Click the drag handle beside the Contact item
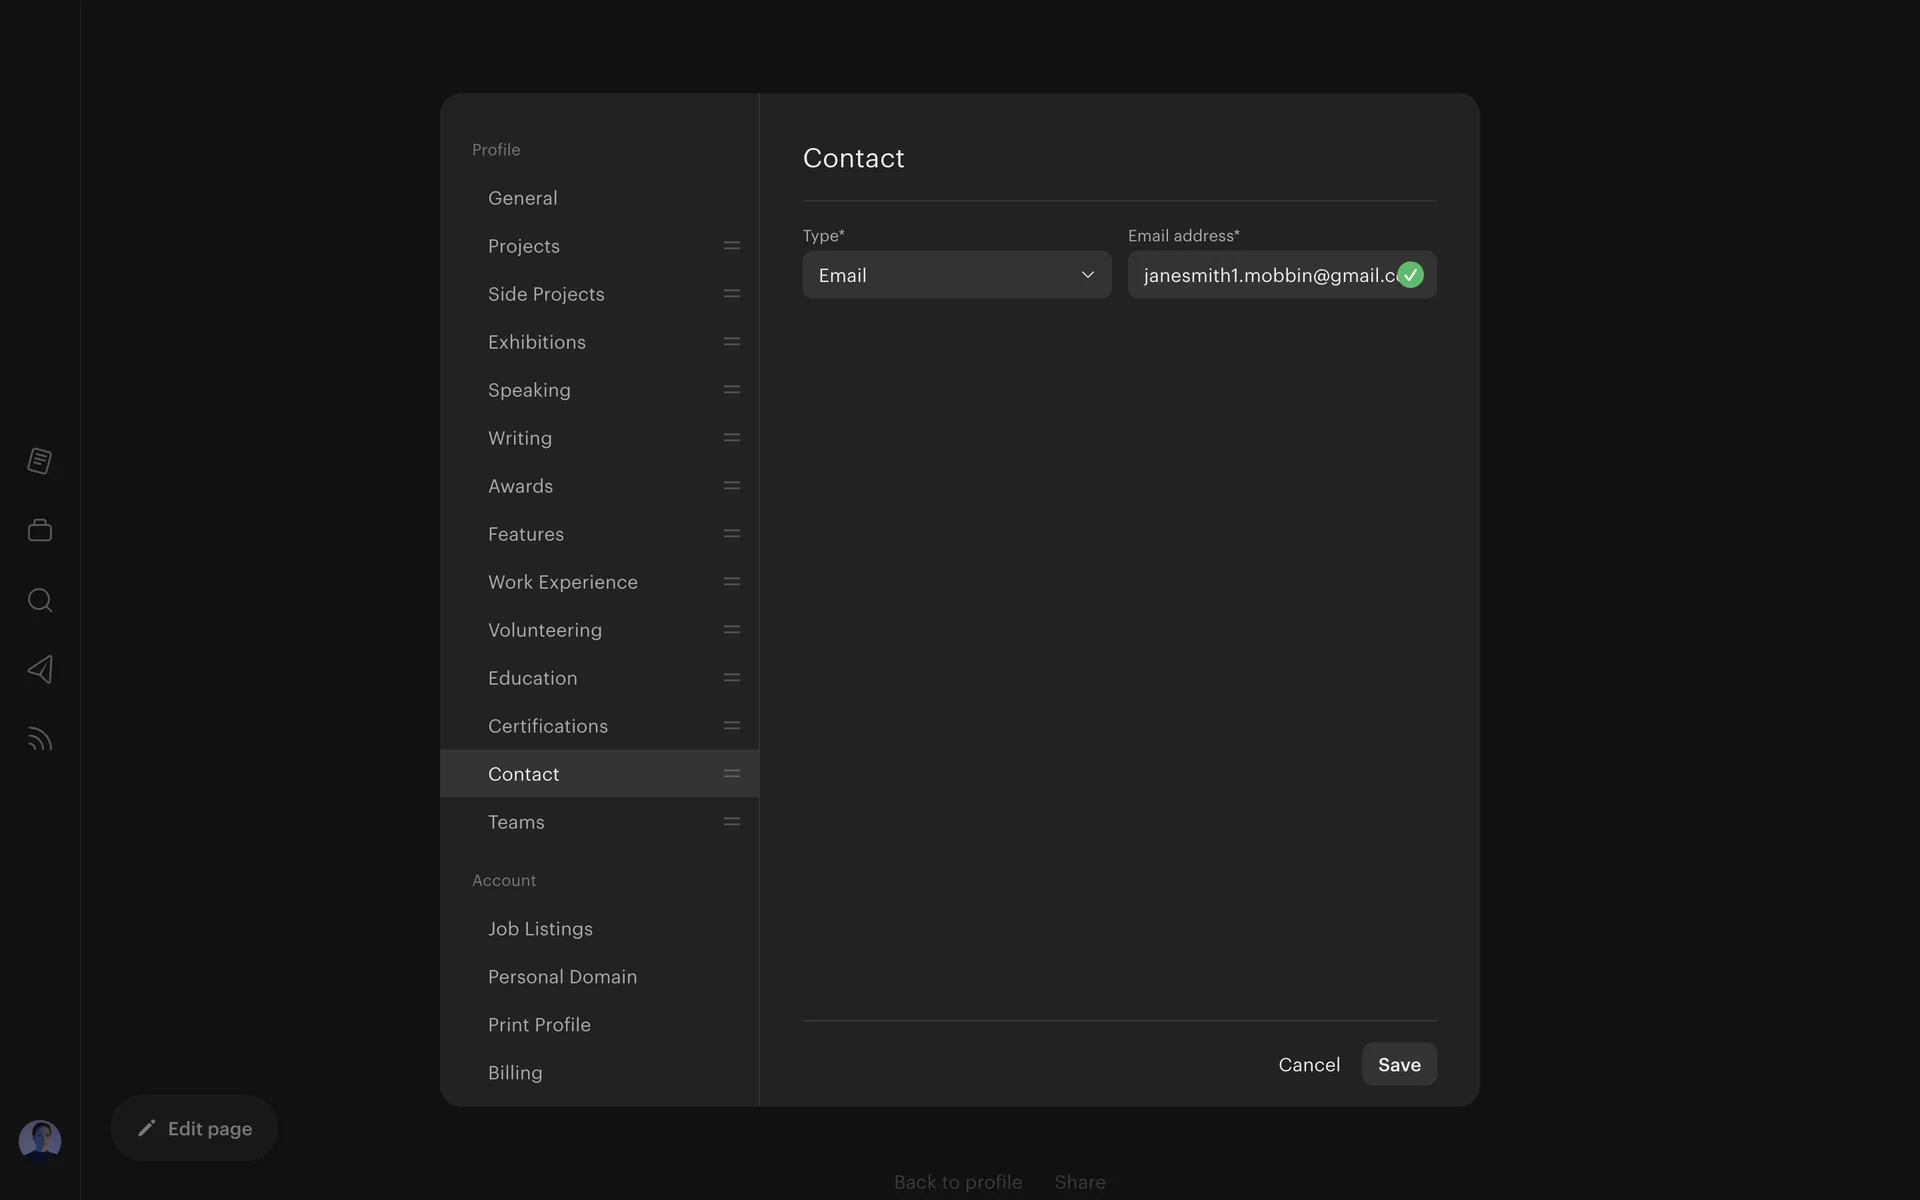Screen dimensions: 1920x1200 (x=732, y=774)
